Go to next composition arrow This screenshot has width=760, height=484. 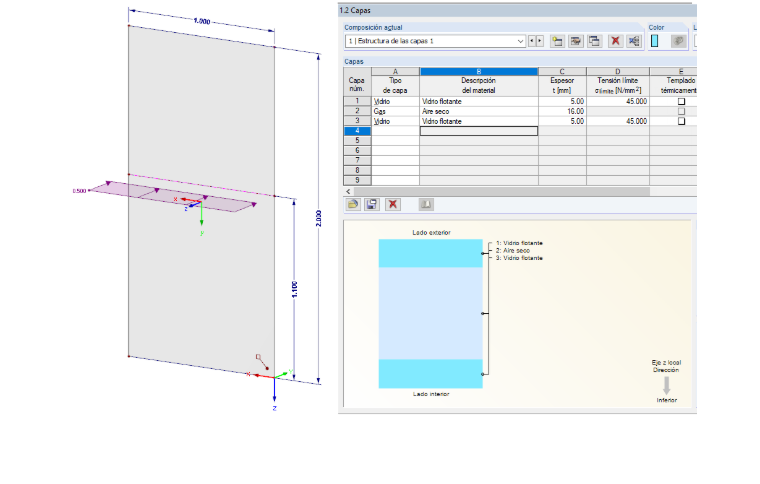539,41
